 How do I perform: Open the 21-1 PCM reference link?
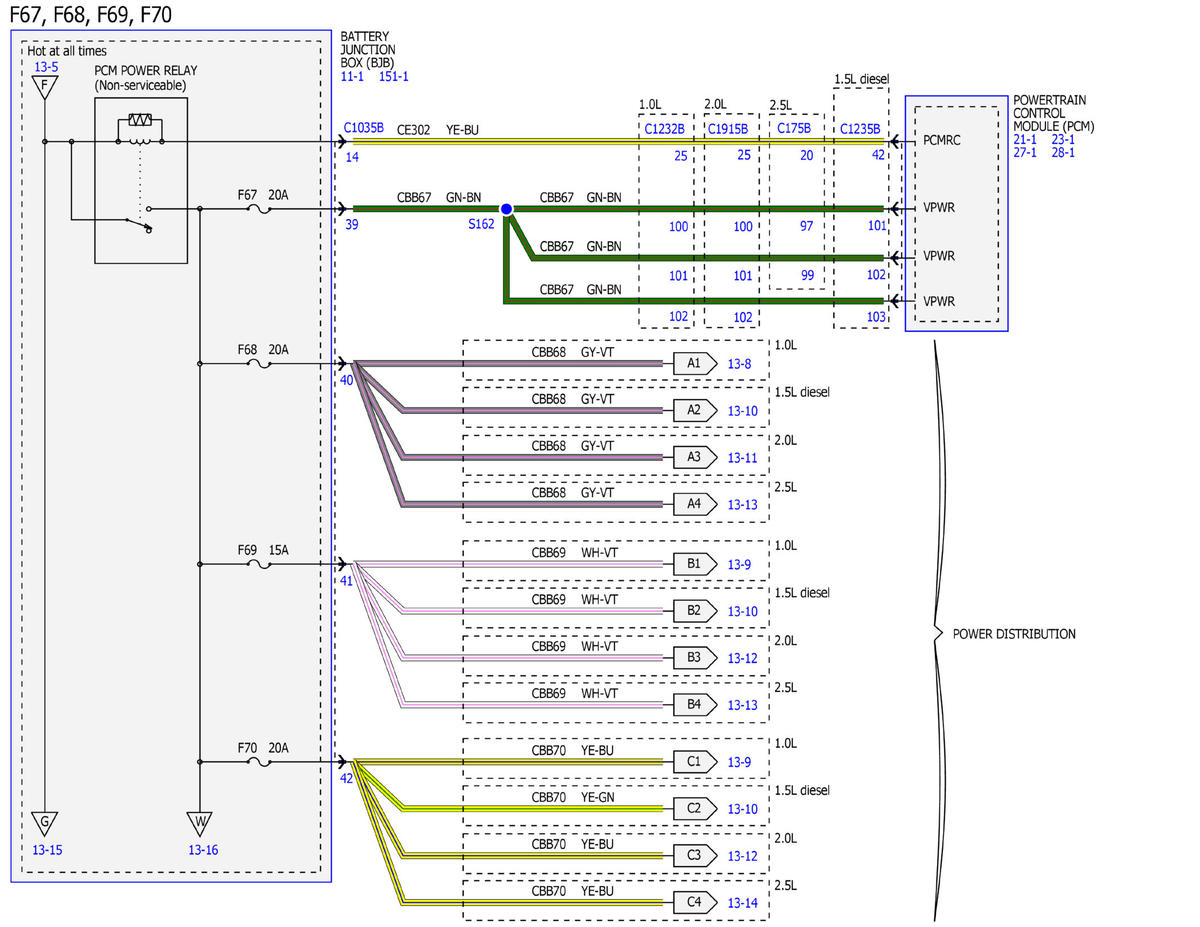[x=1025, y=139]
